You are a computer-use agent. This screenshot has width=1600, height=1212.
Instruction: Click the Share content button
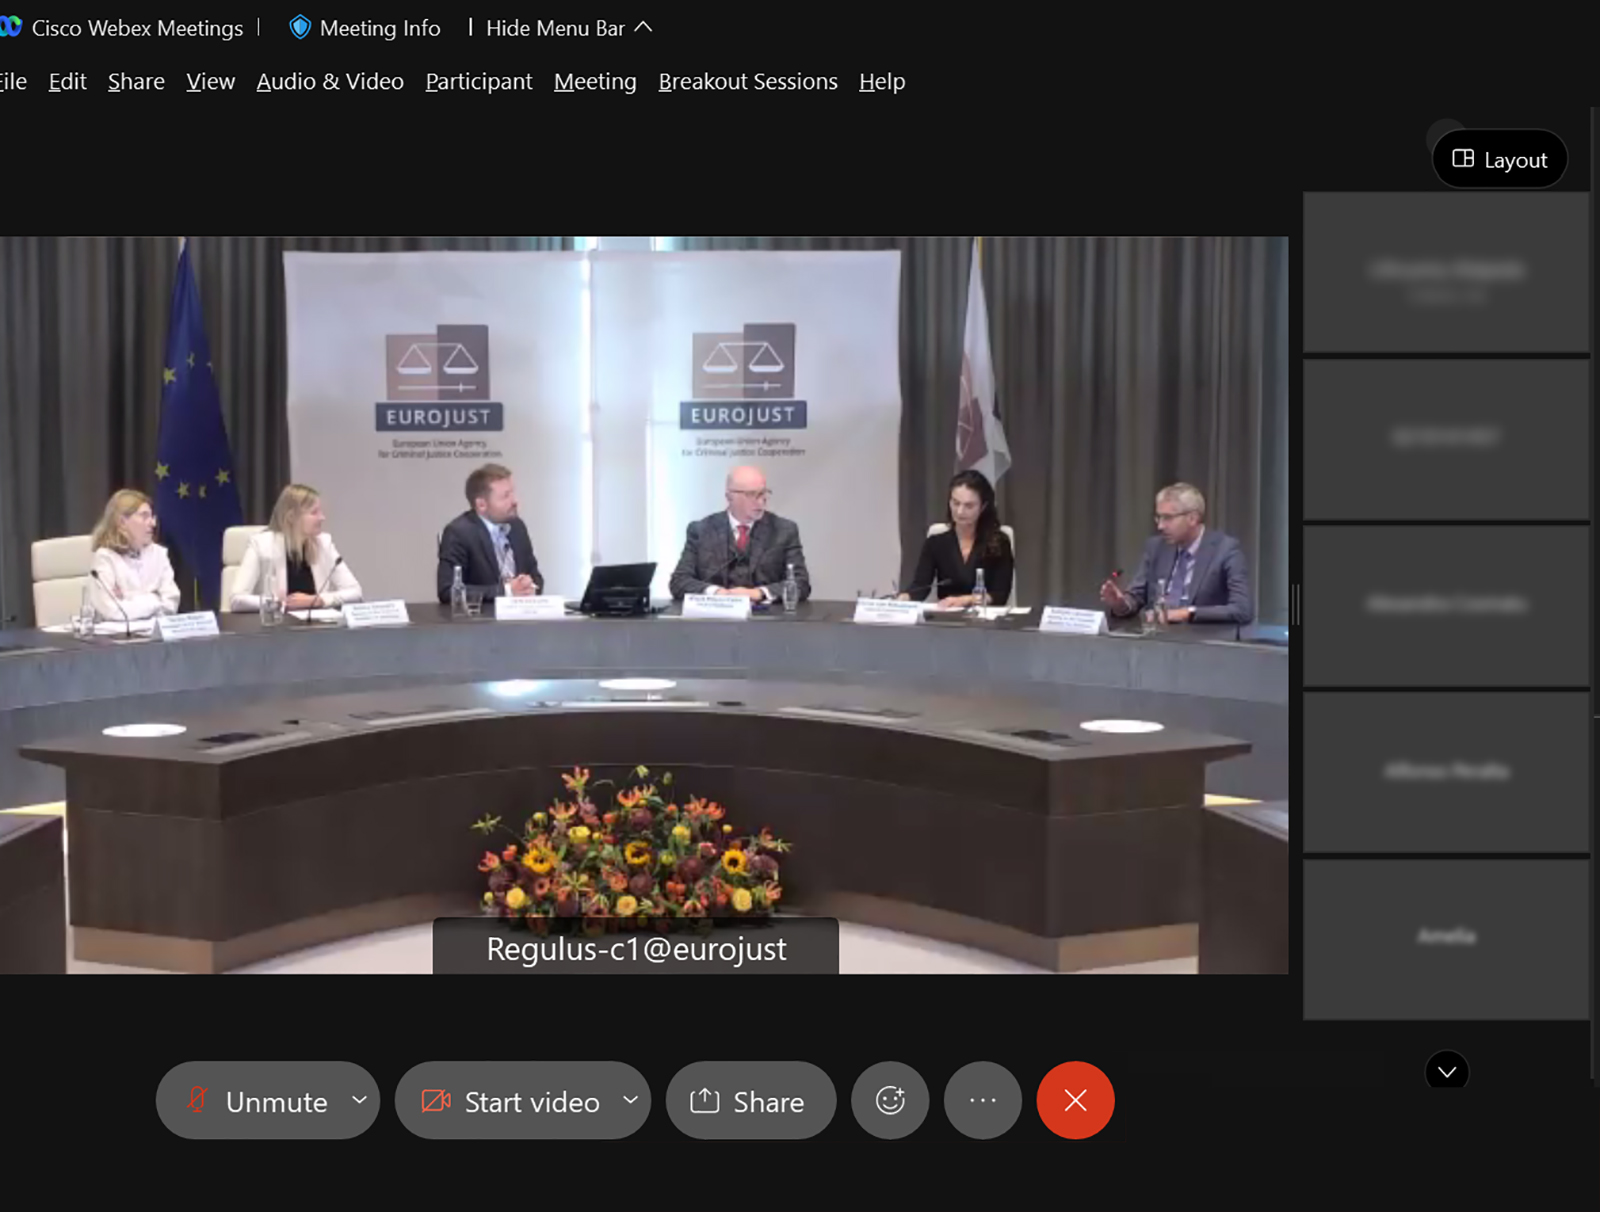click(x=750, y=1100)
